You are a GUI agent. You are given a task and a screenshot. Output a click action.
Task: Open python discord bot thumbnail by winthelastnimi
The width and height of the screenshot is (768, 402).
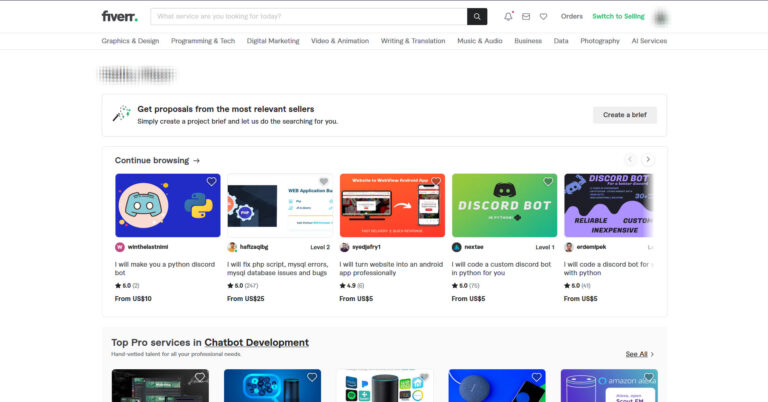(168, 205)
